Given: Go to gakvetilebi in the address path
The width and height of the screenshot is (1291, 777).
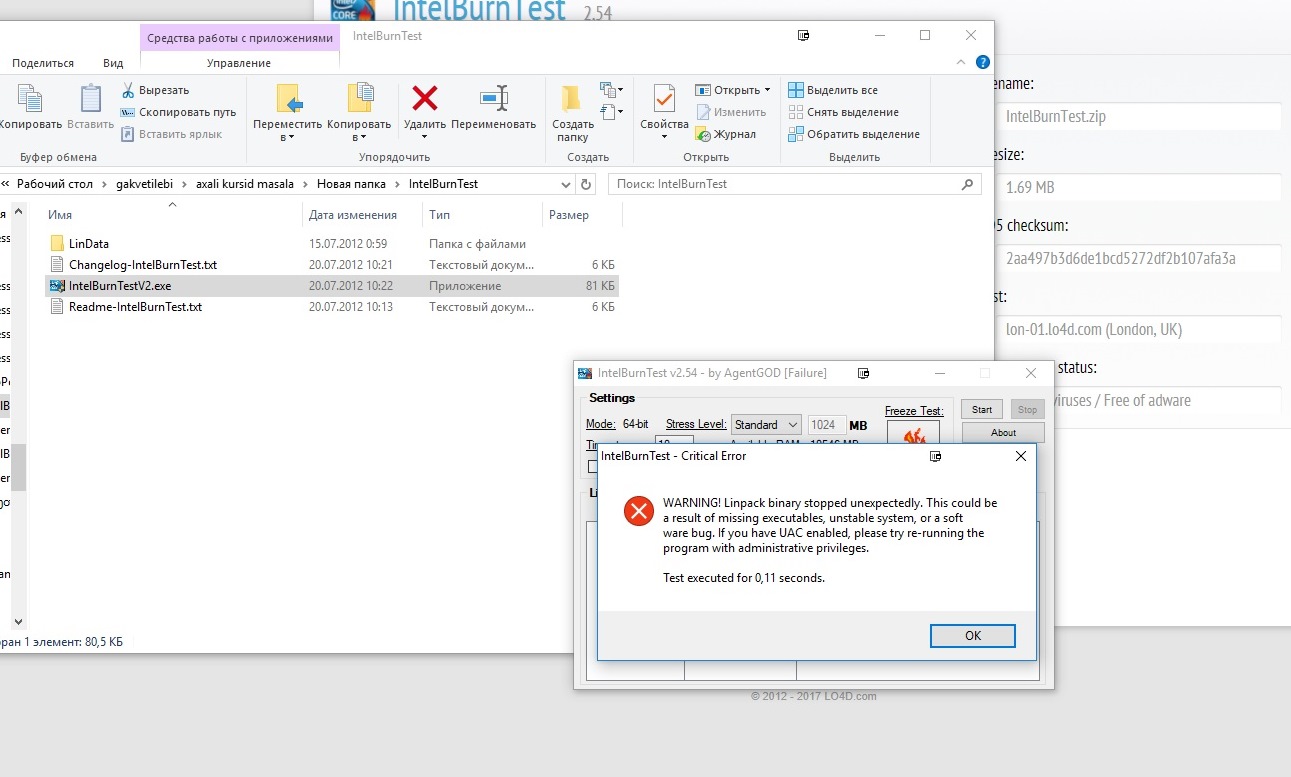Looking at the screenshot, I should [x=146, y=184].
